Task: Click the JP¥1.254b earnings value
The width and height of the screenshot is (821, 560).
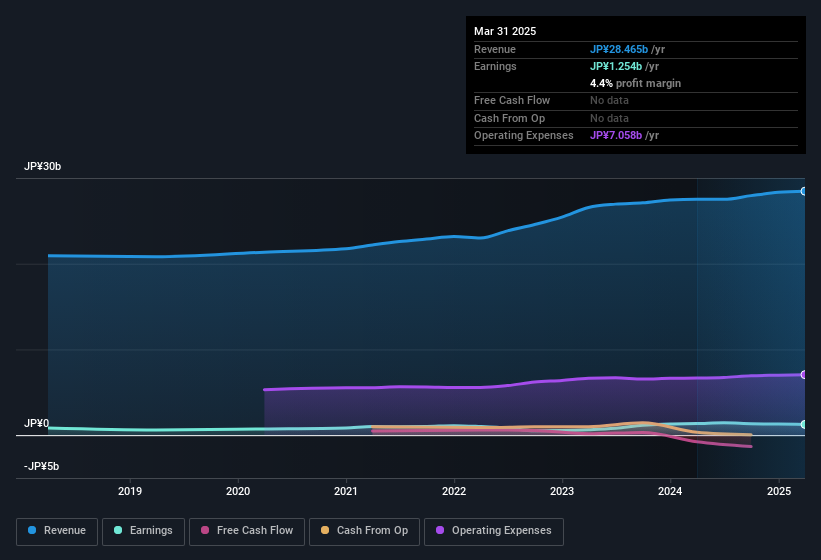Action: 616,66
